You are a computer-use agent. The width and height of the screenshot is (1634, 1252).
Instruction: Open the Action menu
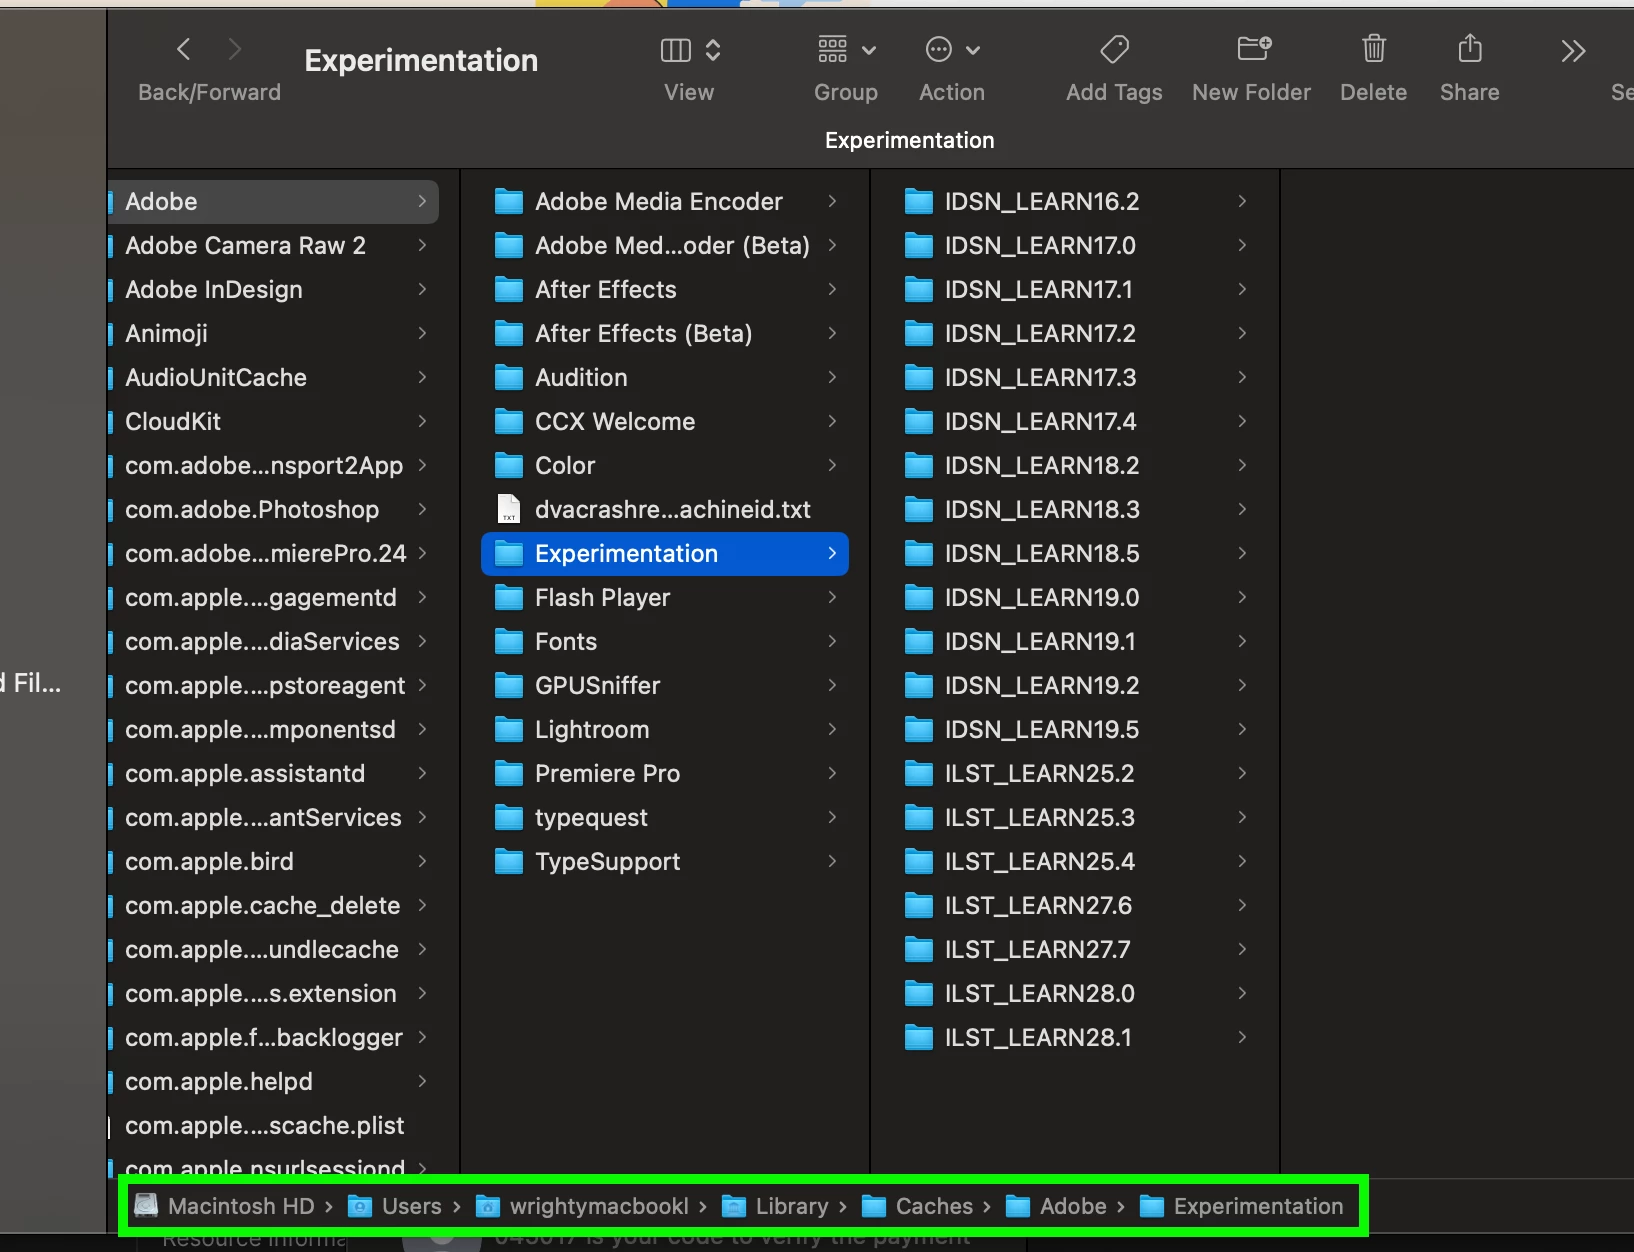click(952, 49)
